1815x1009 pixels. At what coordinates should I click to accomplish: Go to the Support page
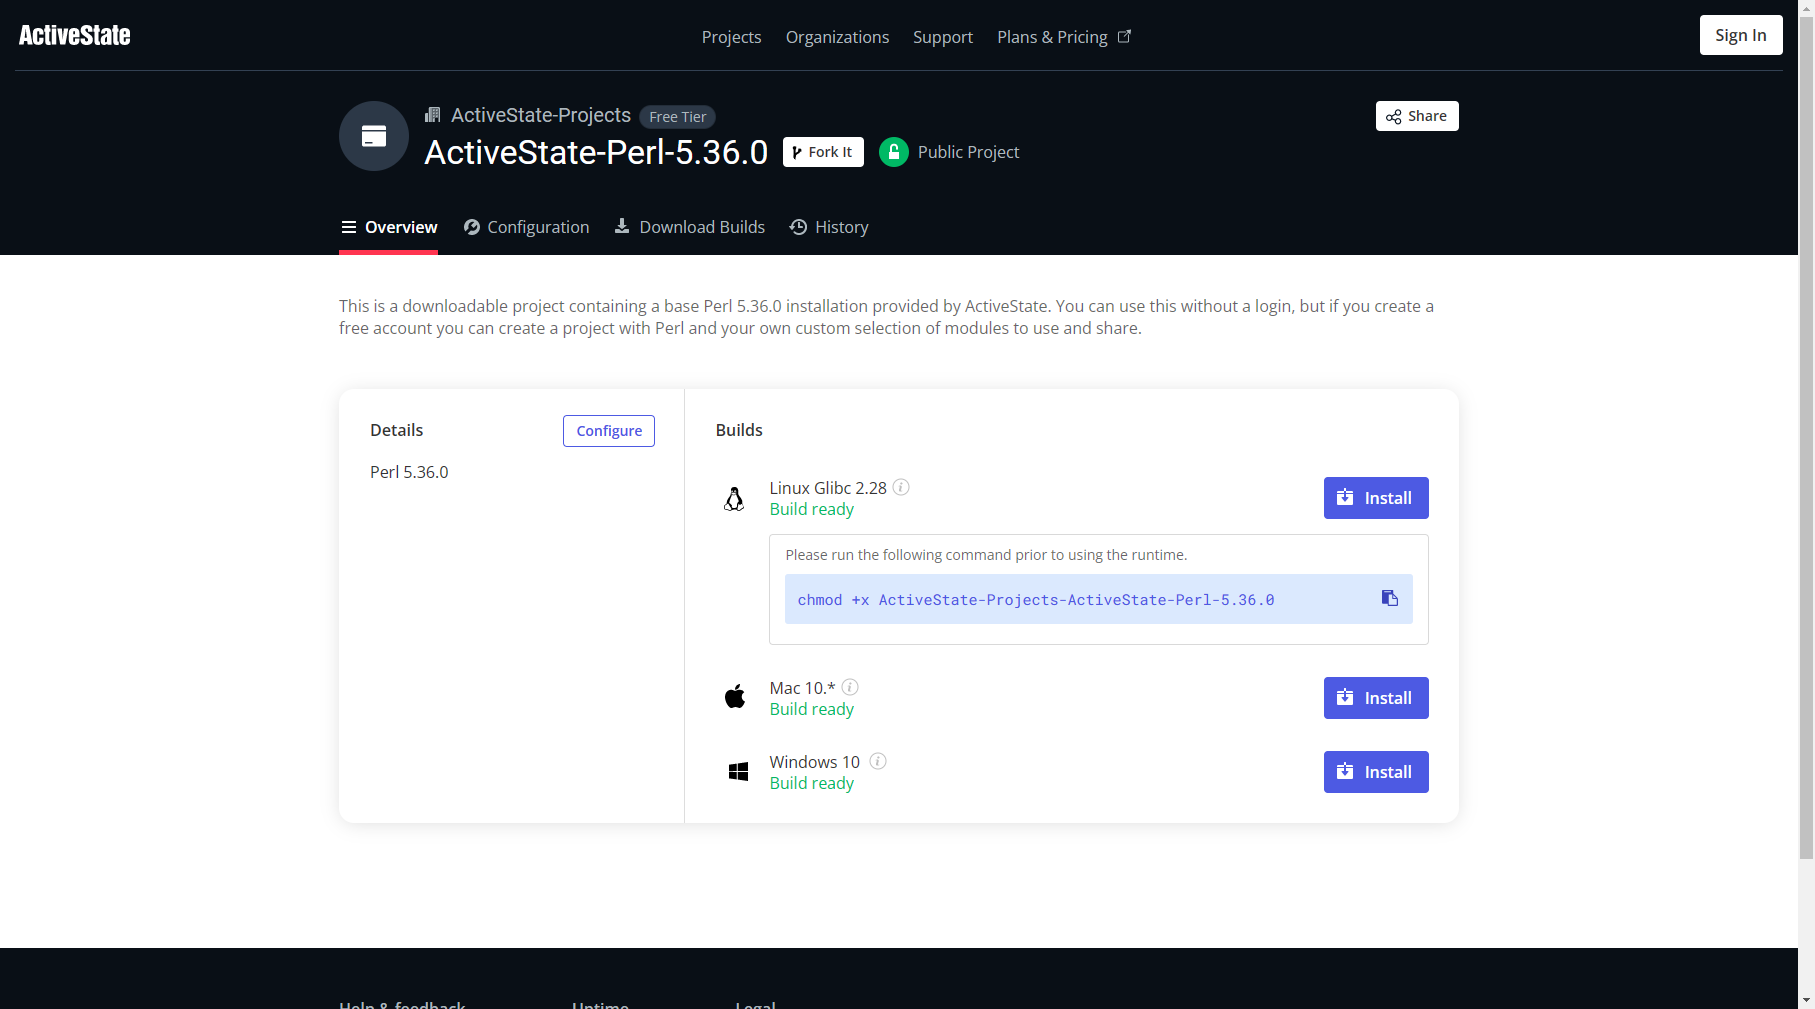[x=943, y=37]
